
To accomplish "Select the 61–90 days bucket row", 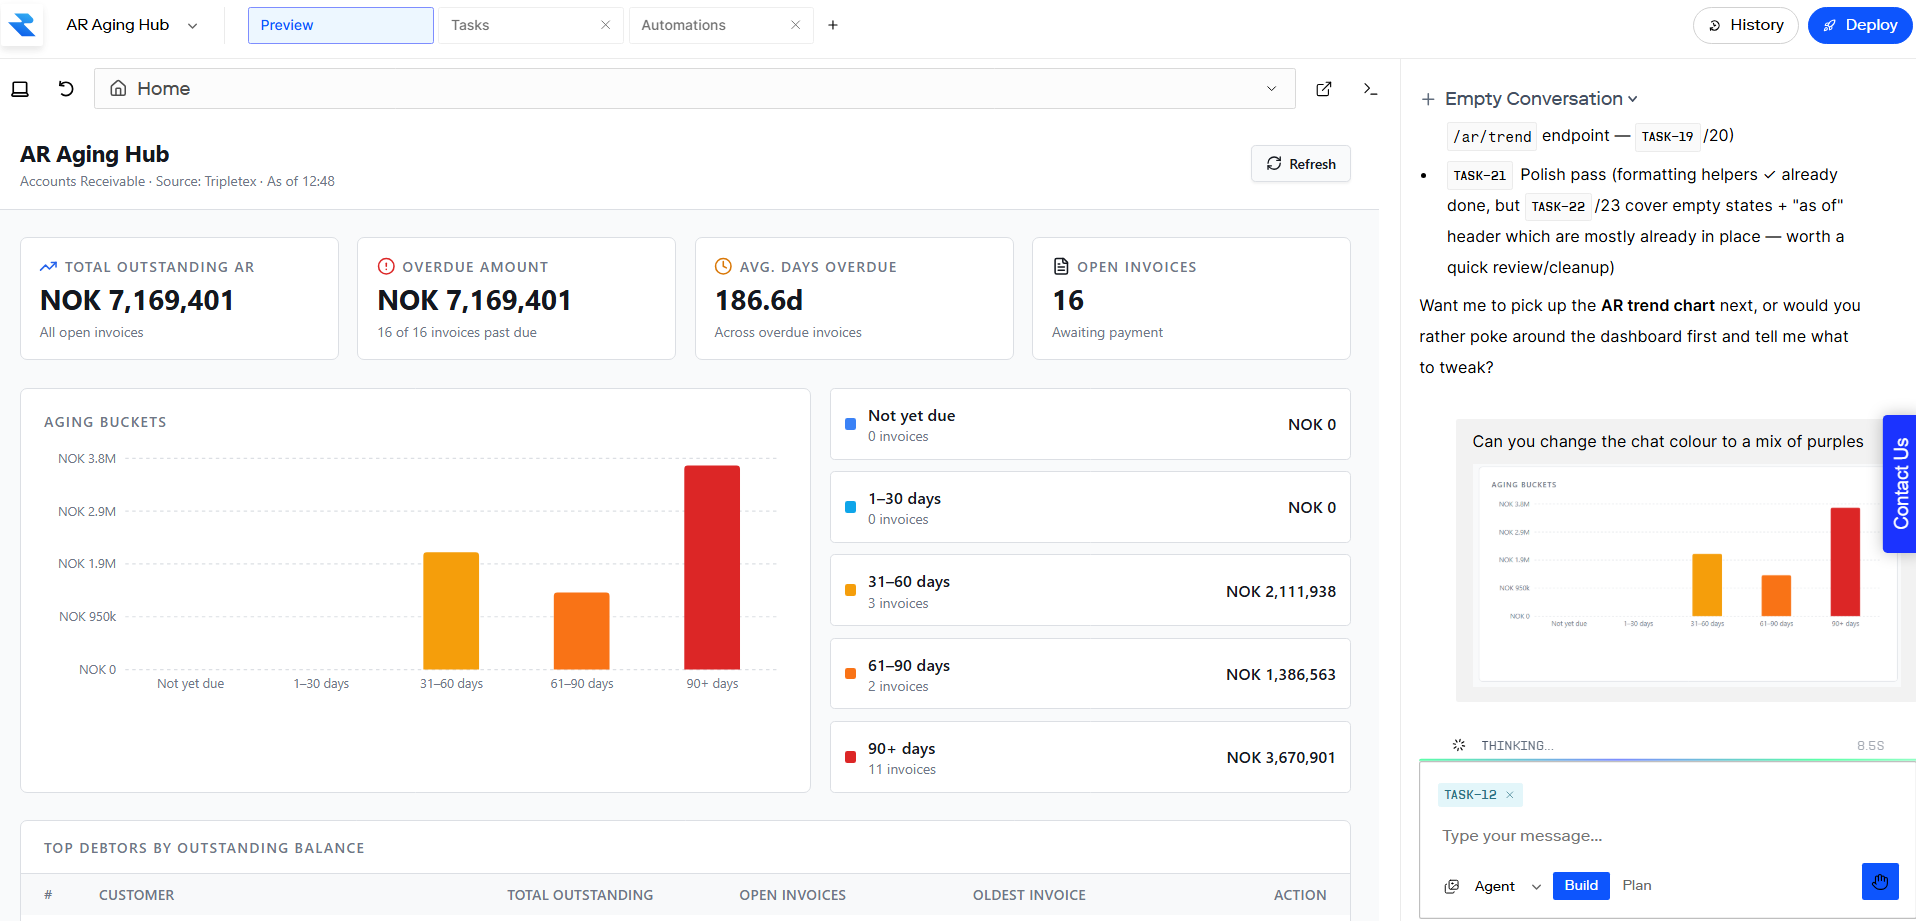I will click(1090, 675).
